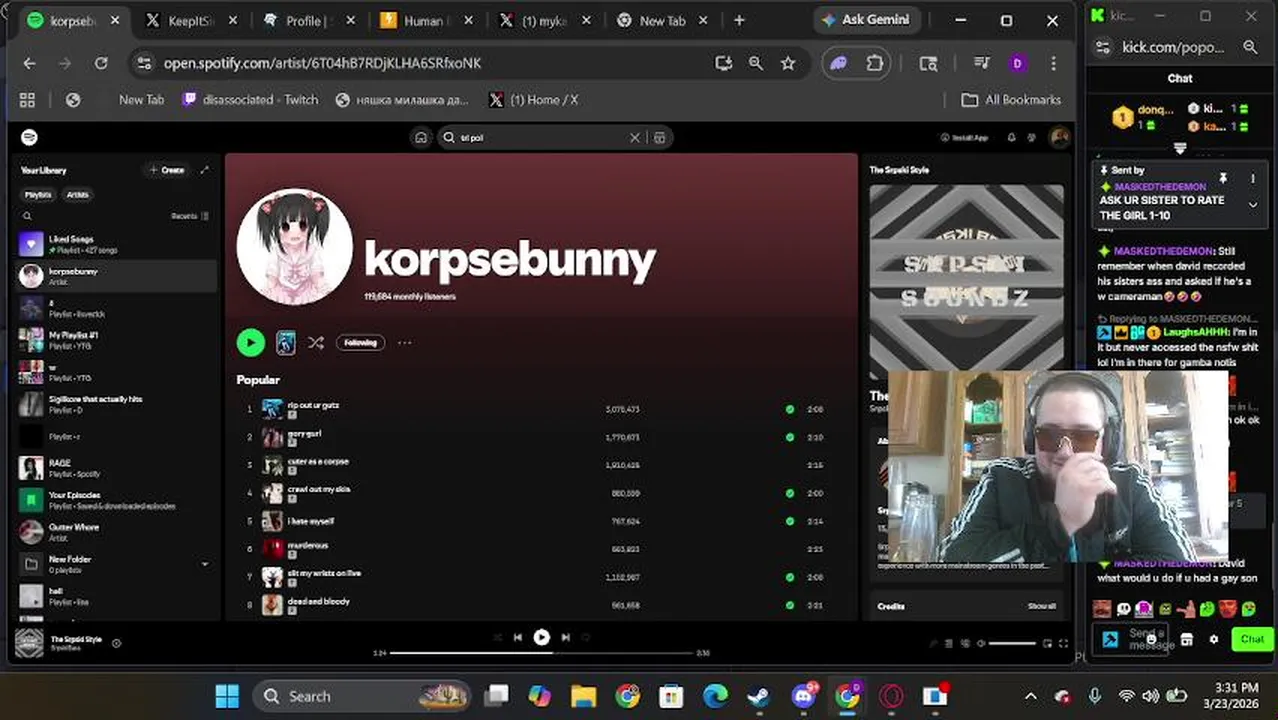Click green Chat button in Kick window

pos(1252,639)
